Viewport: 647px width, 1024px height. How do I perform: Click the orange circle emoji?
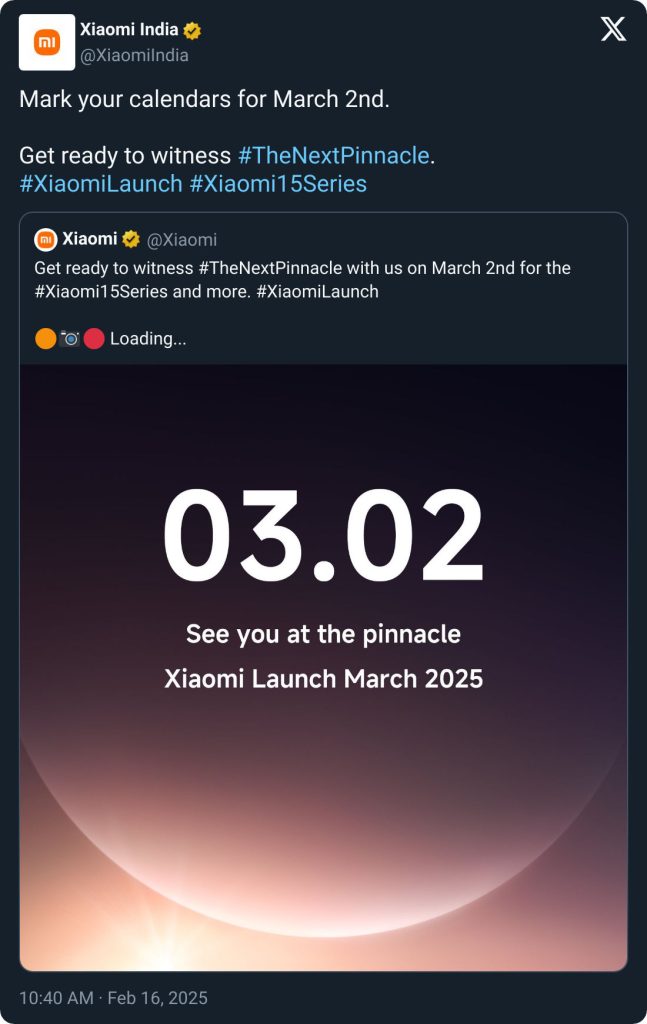[45, 339]
